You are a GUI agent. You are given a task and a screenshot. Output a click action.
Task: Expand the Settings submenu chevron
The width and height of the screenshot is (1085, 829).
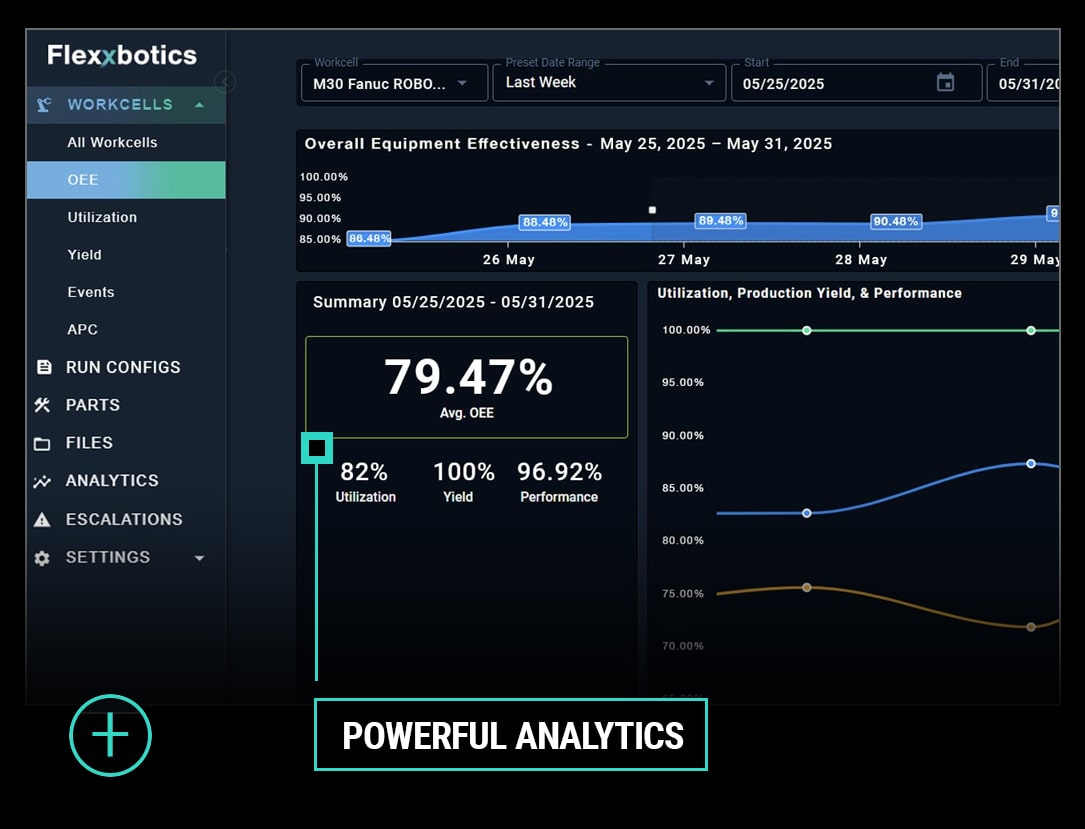pos(199,558)
